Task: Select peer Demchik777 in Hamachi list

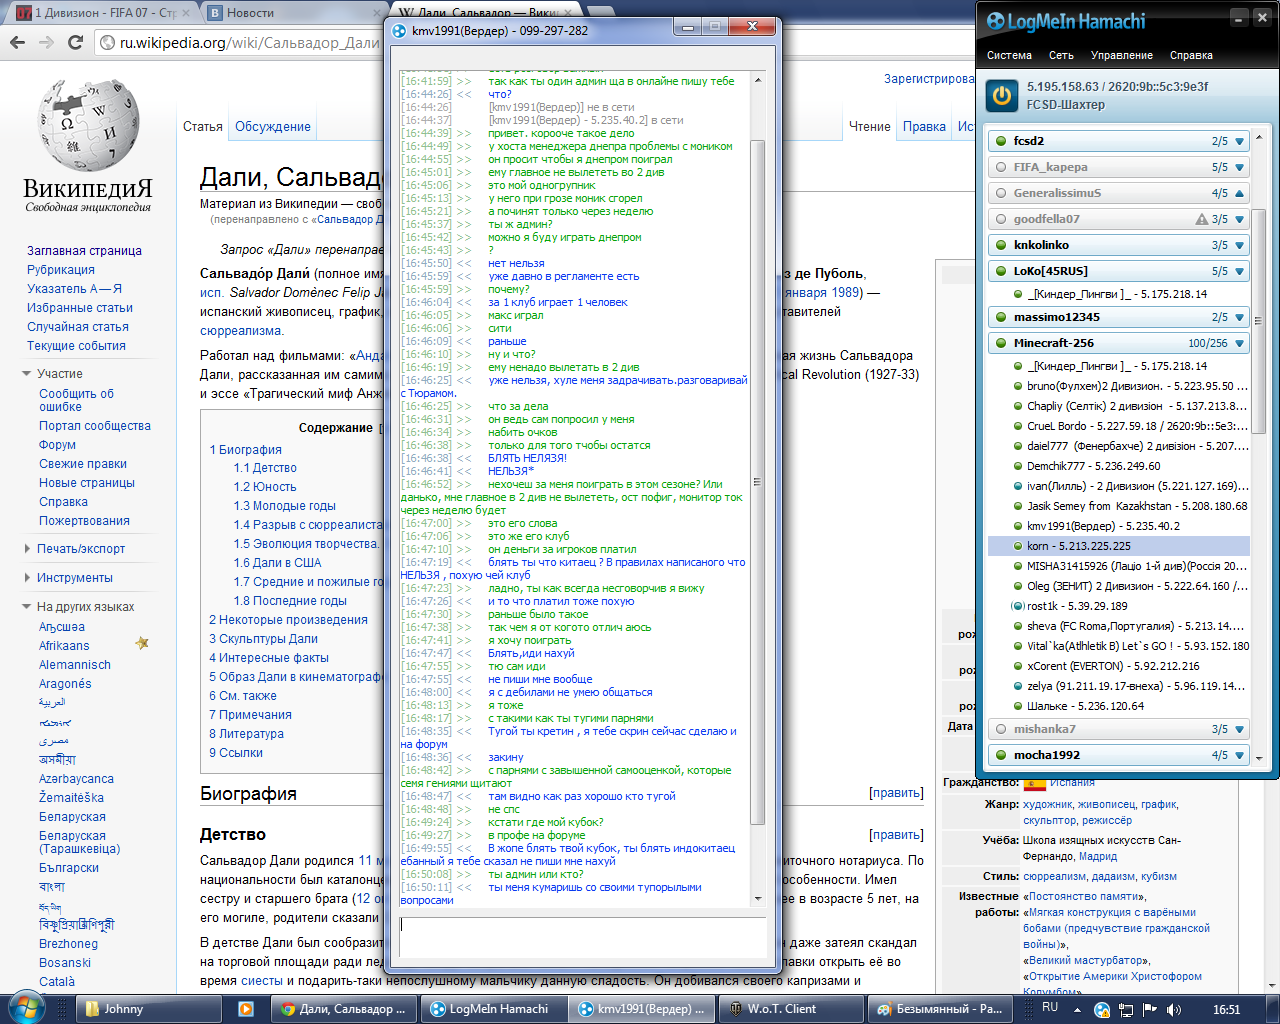Action: (x=1118, y=466)
